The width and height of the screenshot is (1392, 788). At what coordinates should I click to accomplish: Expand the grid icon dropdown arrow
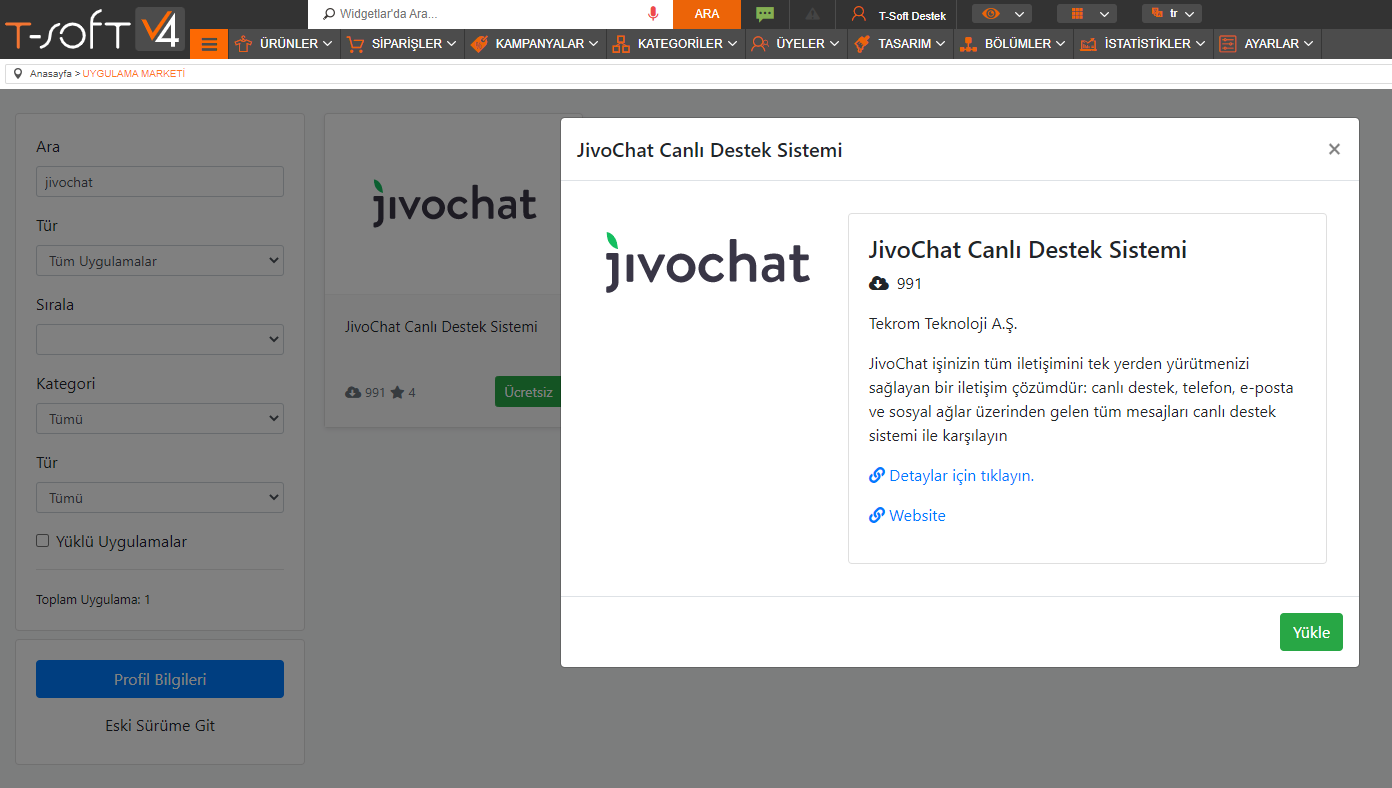click(1104, 14)
